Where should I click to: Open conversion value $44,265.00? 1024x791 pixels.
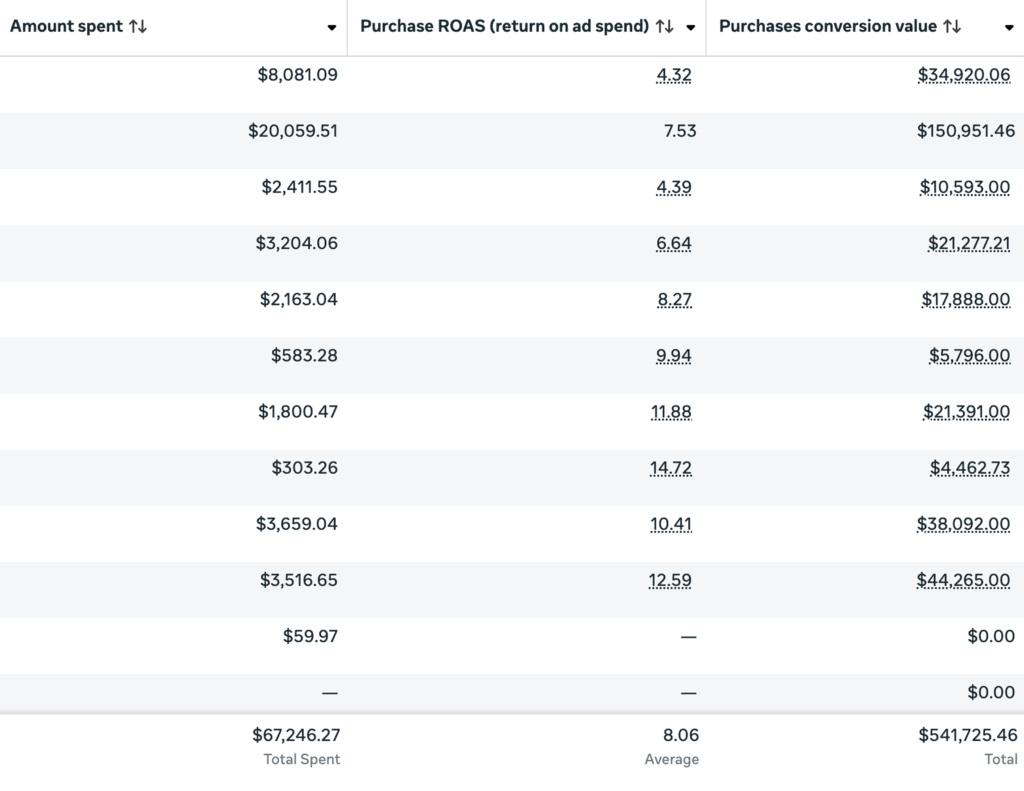click(963, 580)
